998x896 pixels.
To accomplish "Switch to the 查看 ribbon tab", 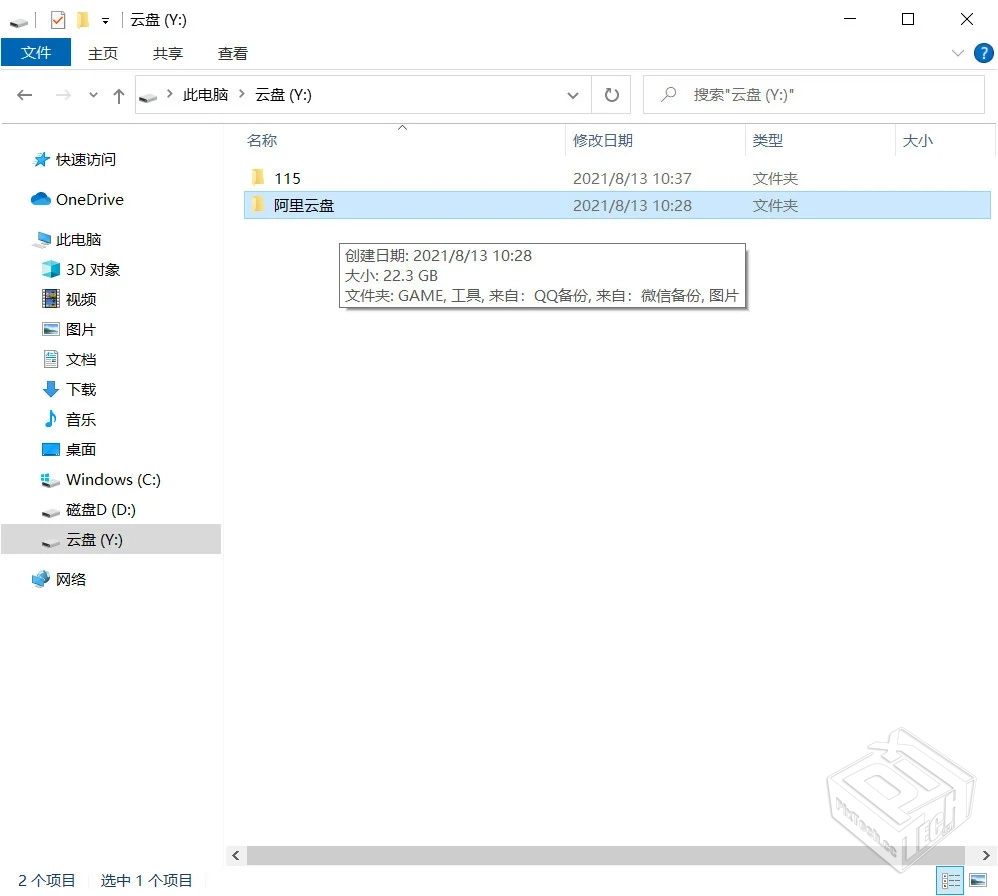I will pos(232,53).
